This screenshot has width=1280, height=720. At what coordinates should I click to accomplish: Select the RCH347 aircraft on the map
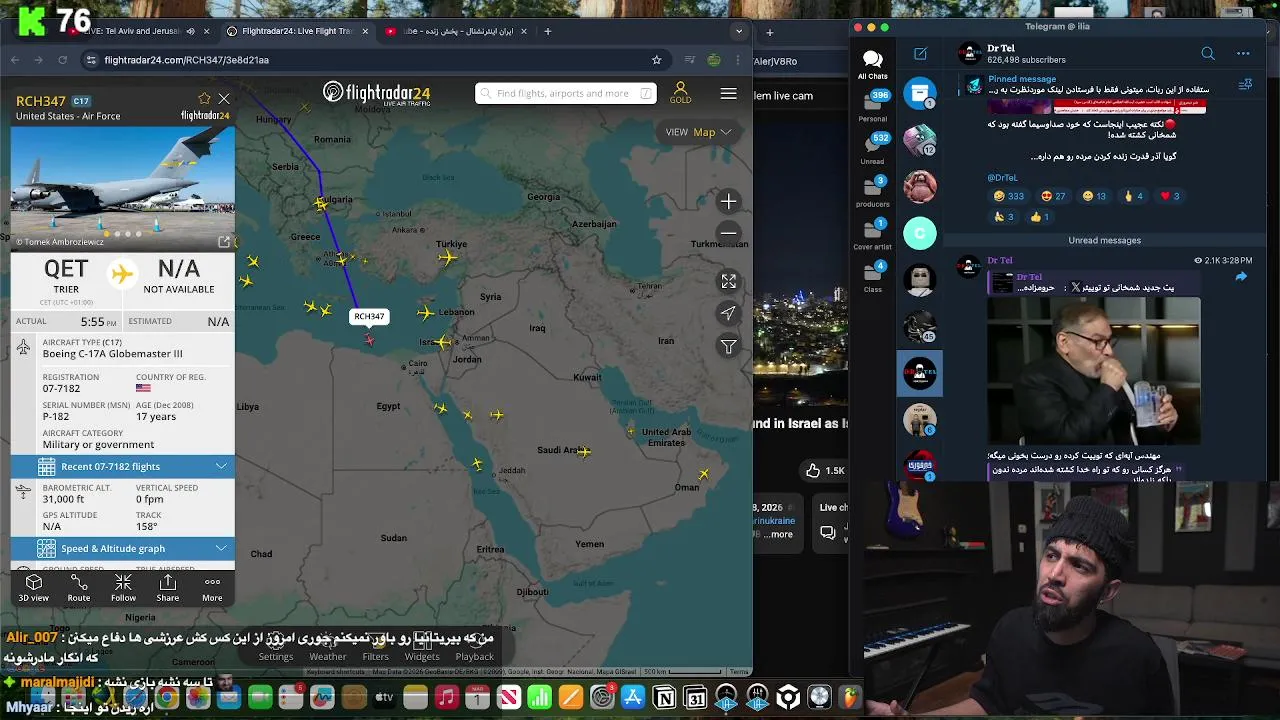click(369, 340)
